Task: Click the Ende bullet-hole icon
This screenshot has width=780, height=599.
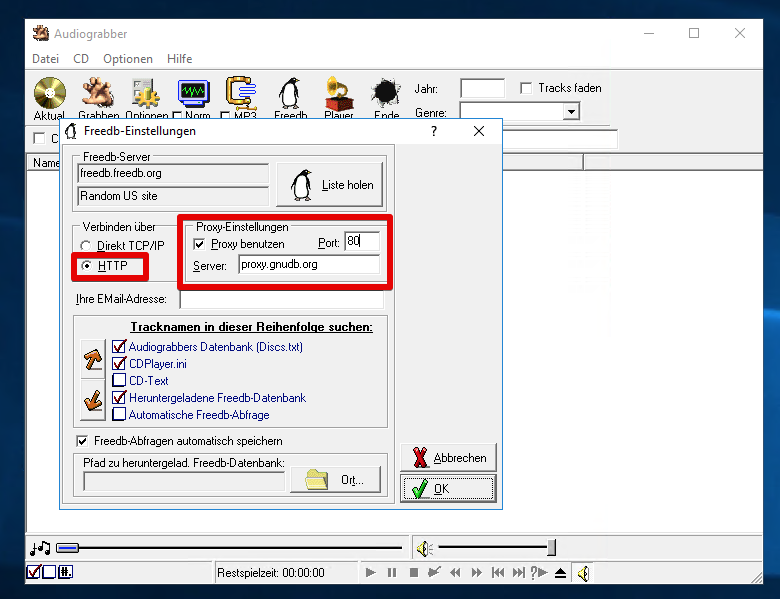Action: [x=386, y=94]
